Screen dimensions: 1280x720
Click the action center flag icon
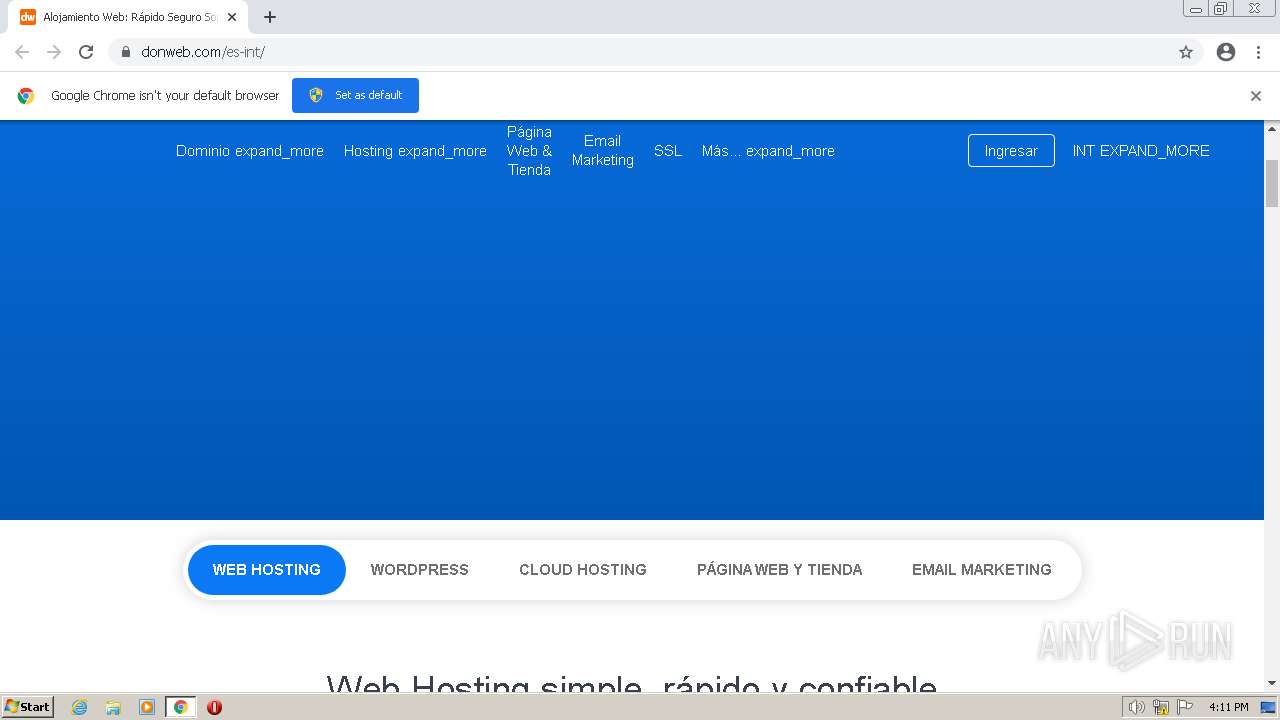point(1185,707)
